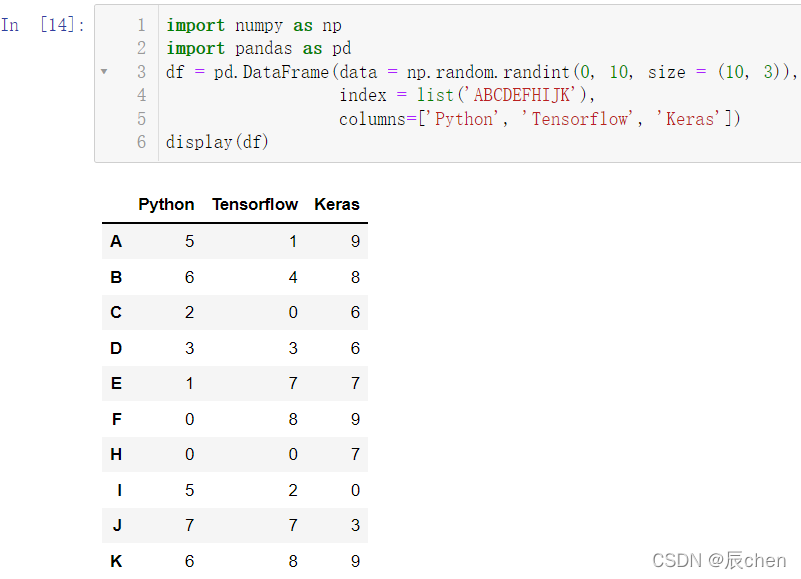The width and height of the screenshot is (801, 579).
Task: Click np.random.randint call in code
Action: [488, 72]
